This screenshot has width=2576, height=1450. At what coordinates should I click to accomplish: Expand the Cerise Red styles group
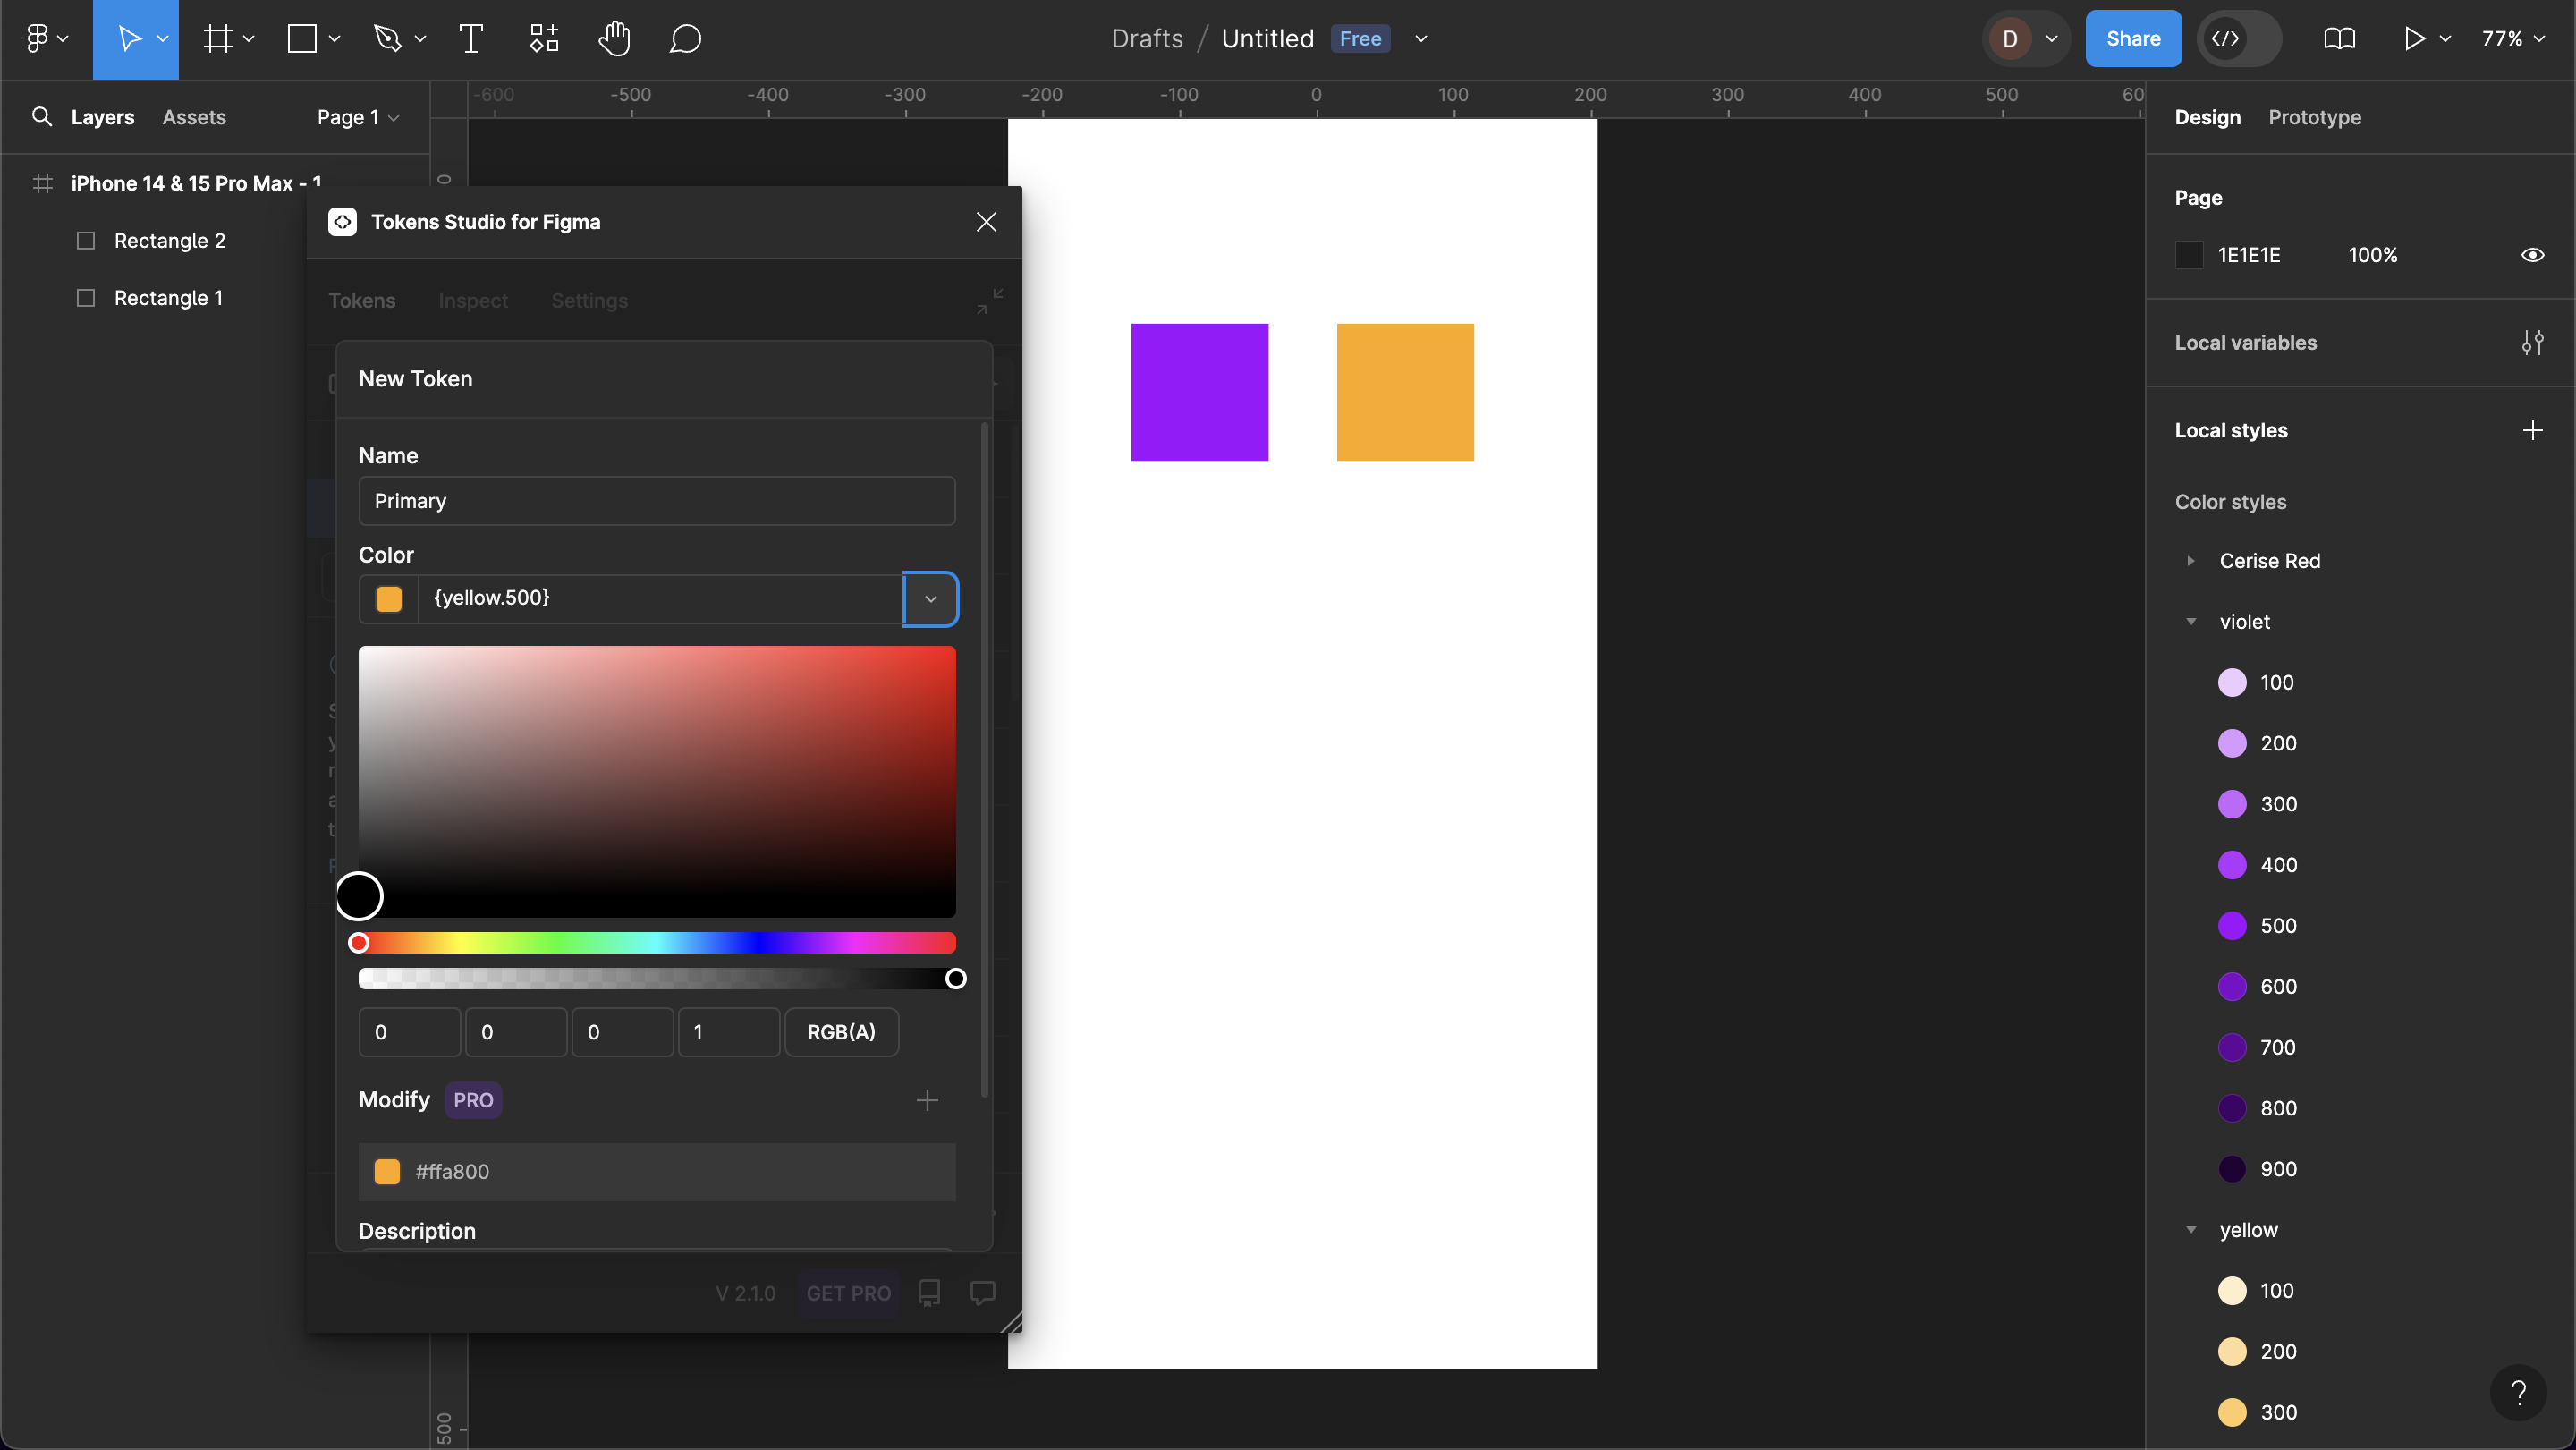2191,561
